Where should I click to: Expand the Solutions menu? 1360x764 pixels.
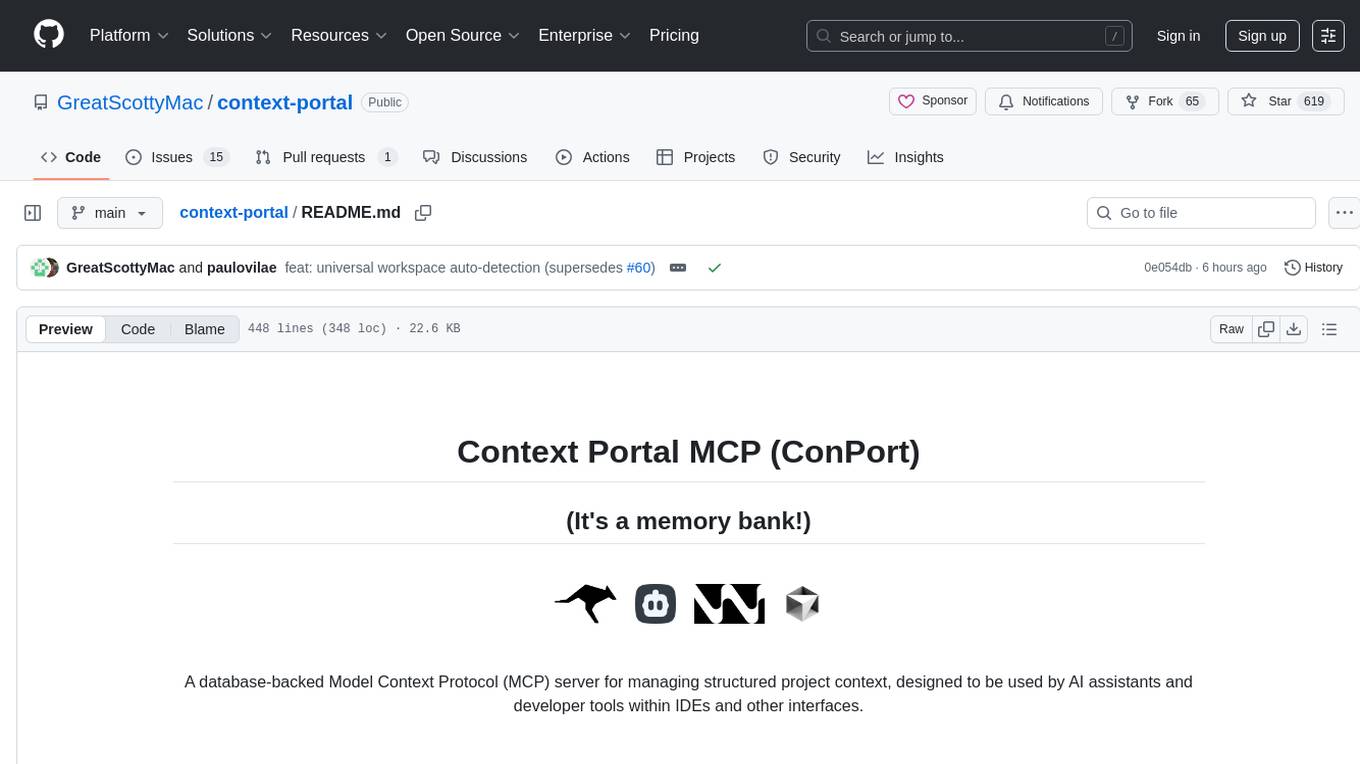click(230, 35)
